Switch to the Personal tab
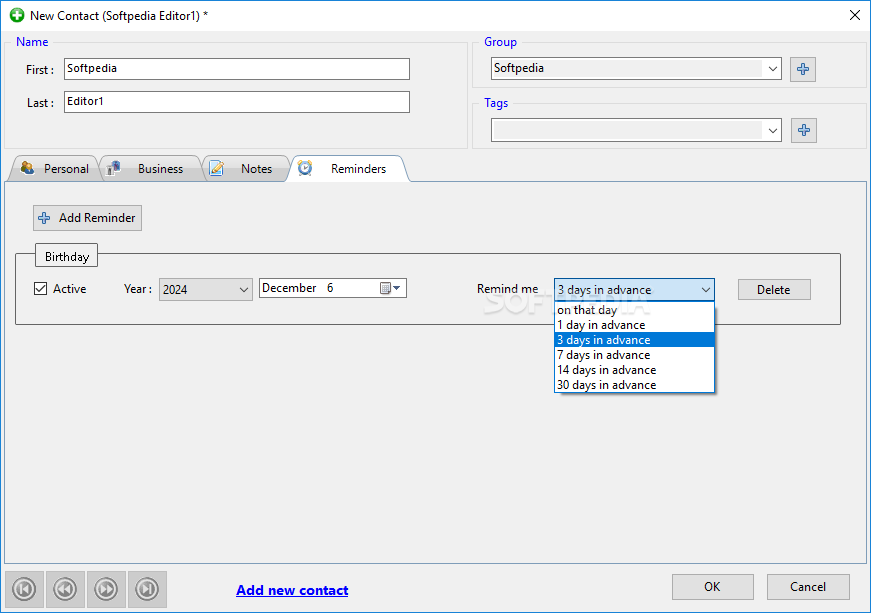Image resolution: width=871 pixels, height=613 pixels. point(54,169)
